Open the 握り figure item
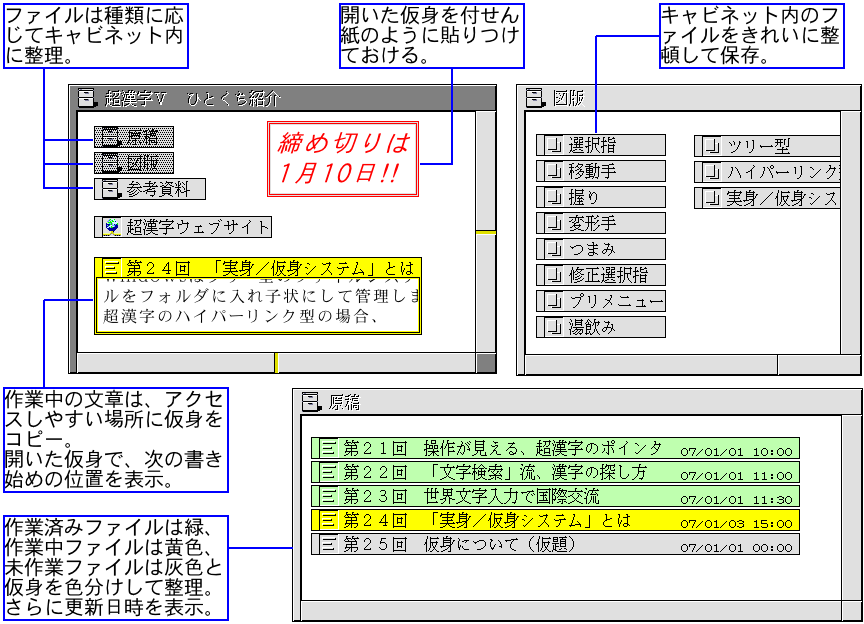 [x=600, y=198]
